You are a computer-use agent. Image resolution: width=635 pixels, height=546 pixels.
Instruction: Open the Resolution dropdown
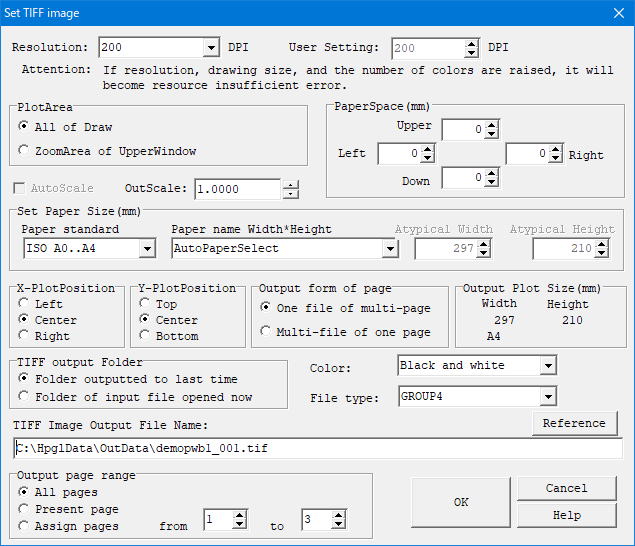click(211, 47)
